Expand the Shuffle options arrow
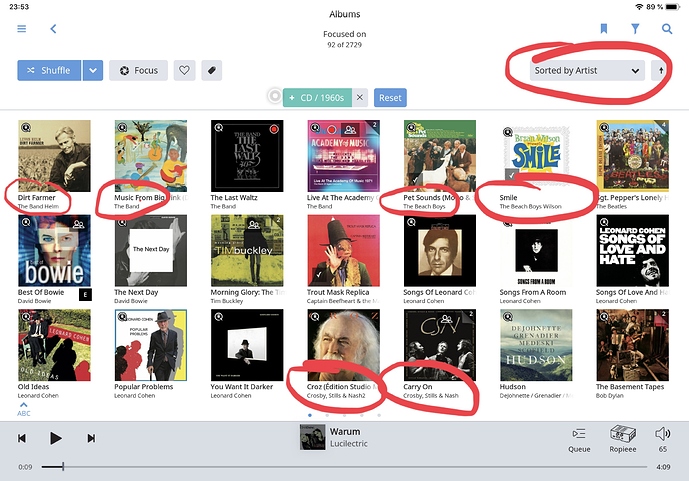Screen dimensions: 689x481 point(93,70)
